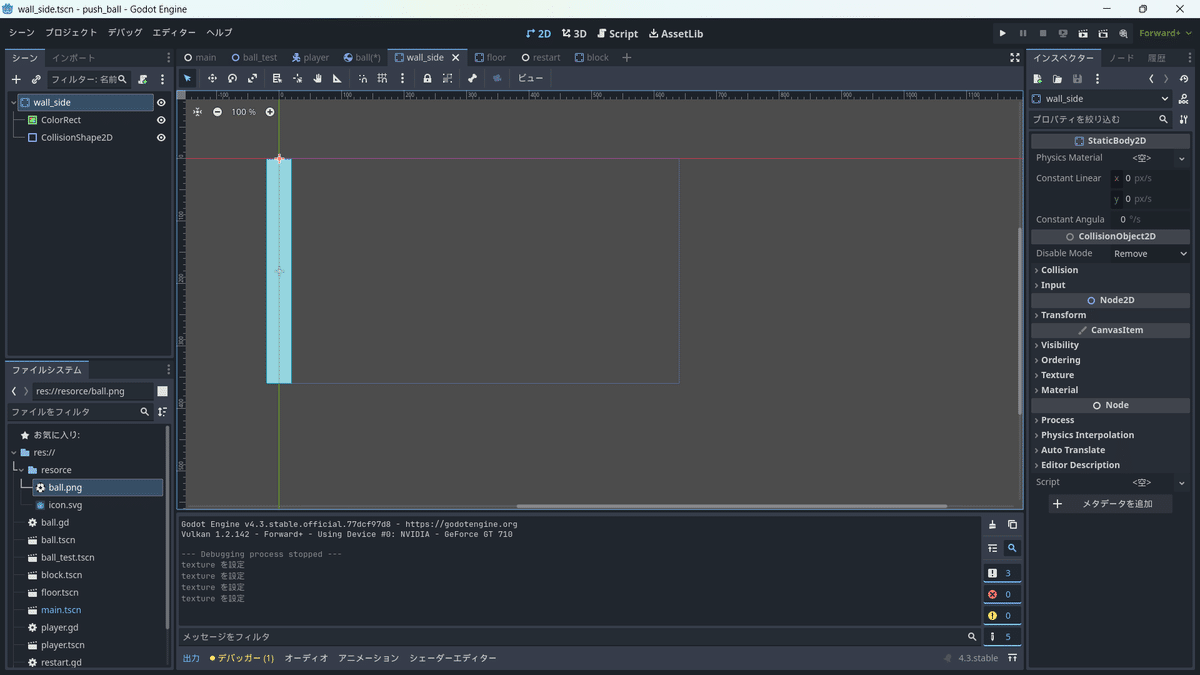Open the ビュー menu in the viewport
Screen dimensions: 1200x675
pyautogui.click(x=529, y=78)
